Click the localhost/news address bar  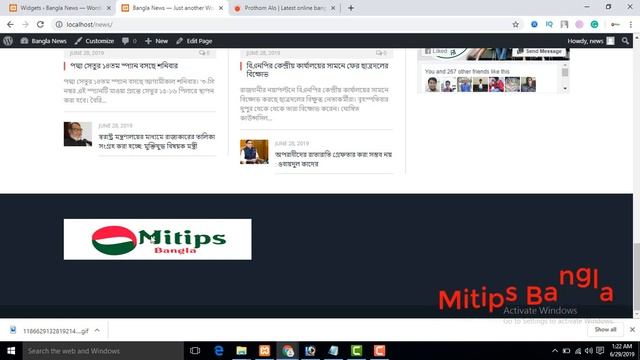coord(286,24)
